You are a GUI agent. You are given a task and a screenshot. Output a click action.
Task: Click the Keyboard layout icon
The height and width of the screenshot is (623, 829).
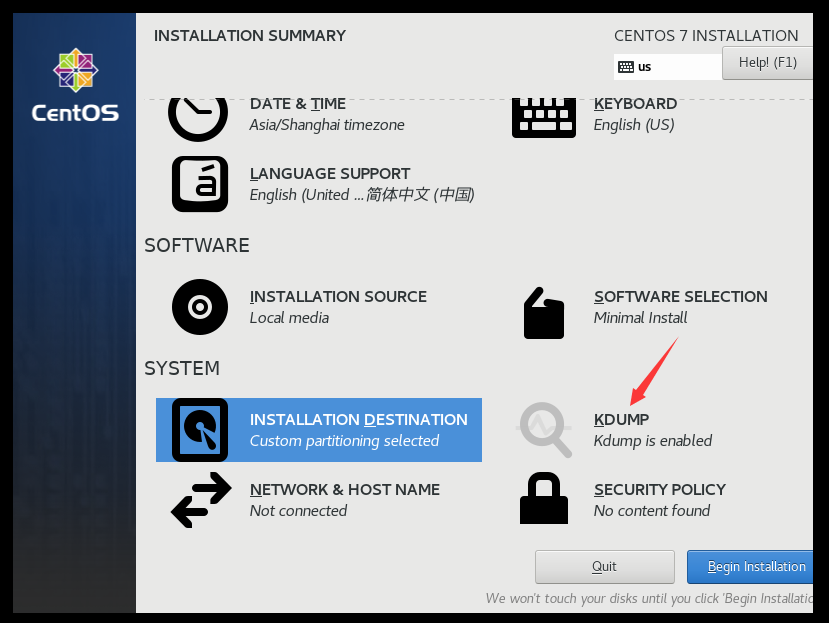[544, 118]
